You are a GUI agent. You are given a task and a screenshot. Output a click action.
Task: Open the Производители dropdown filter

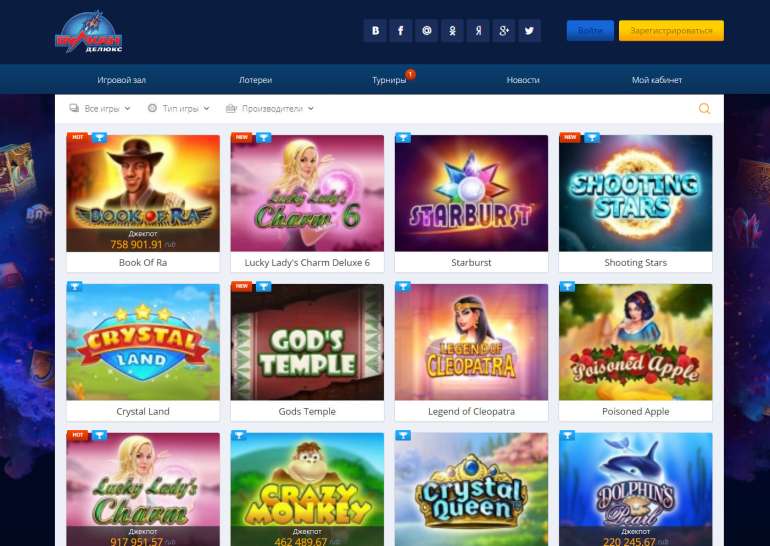click(270, 109)
